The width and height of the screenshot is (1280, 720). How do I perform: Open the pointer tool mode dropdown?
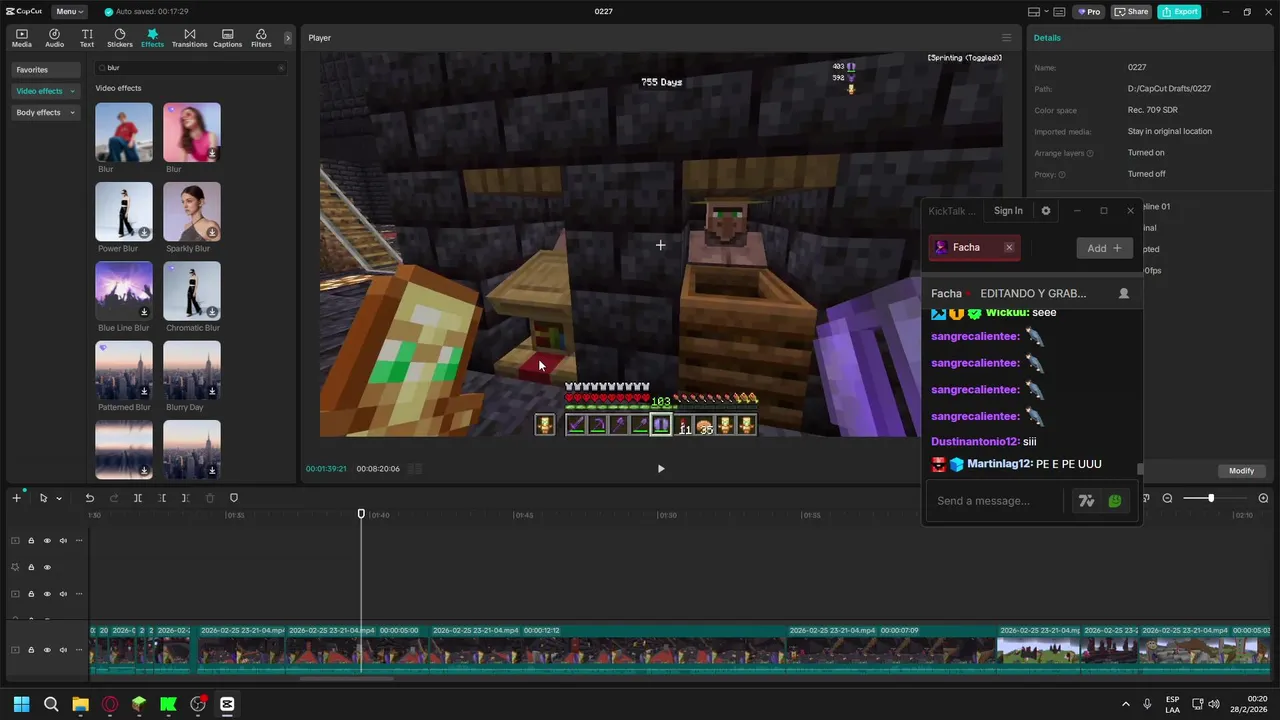pyautogui.click(x=59, y=498)
